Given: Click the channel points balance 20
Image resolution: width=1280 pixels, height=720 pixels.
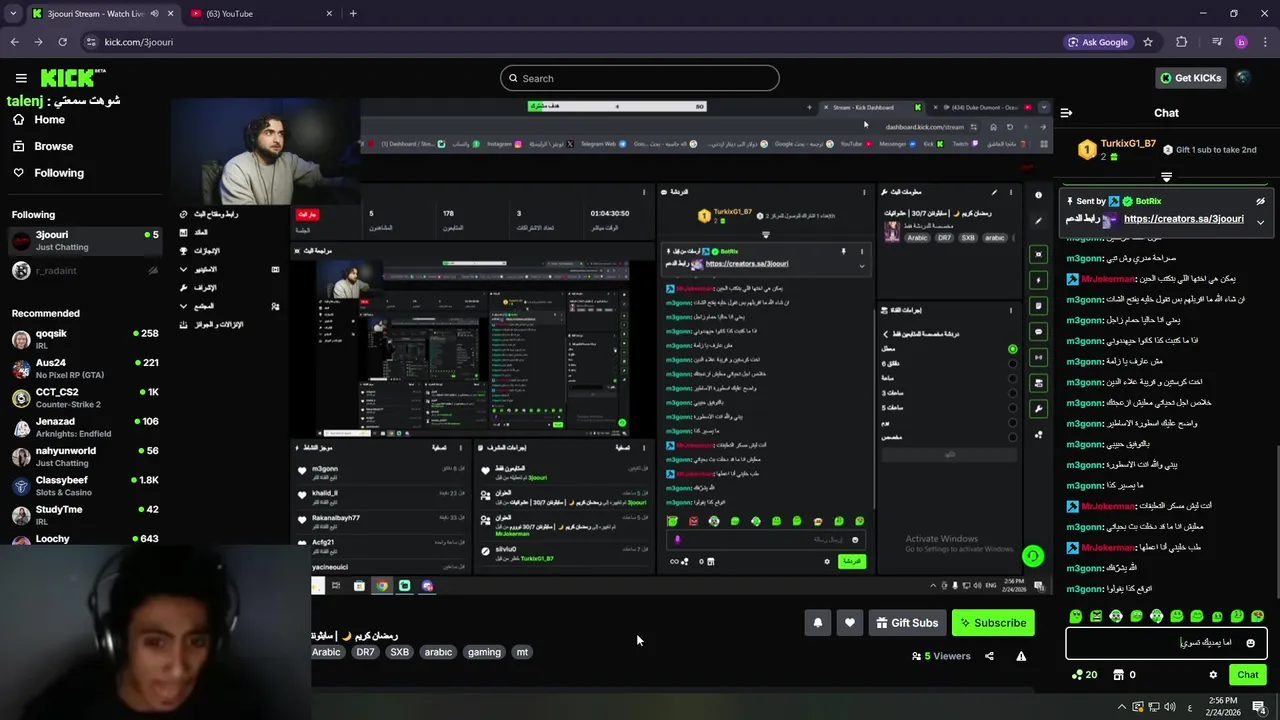Looking at the screenshot, I should pyautogui.click(x=1083, y=675).
